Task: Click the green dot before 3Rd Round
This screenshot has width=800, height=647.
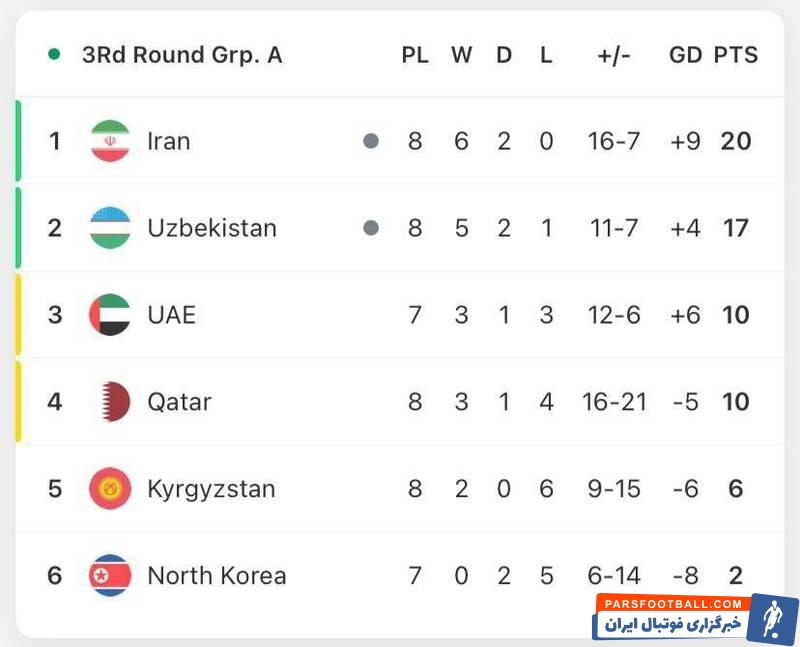Action: click(54, 55)
